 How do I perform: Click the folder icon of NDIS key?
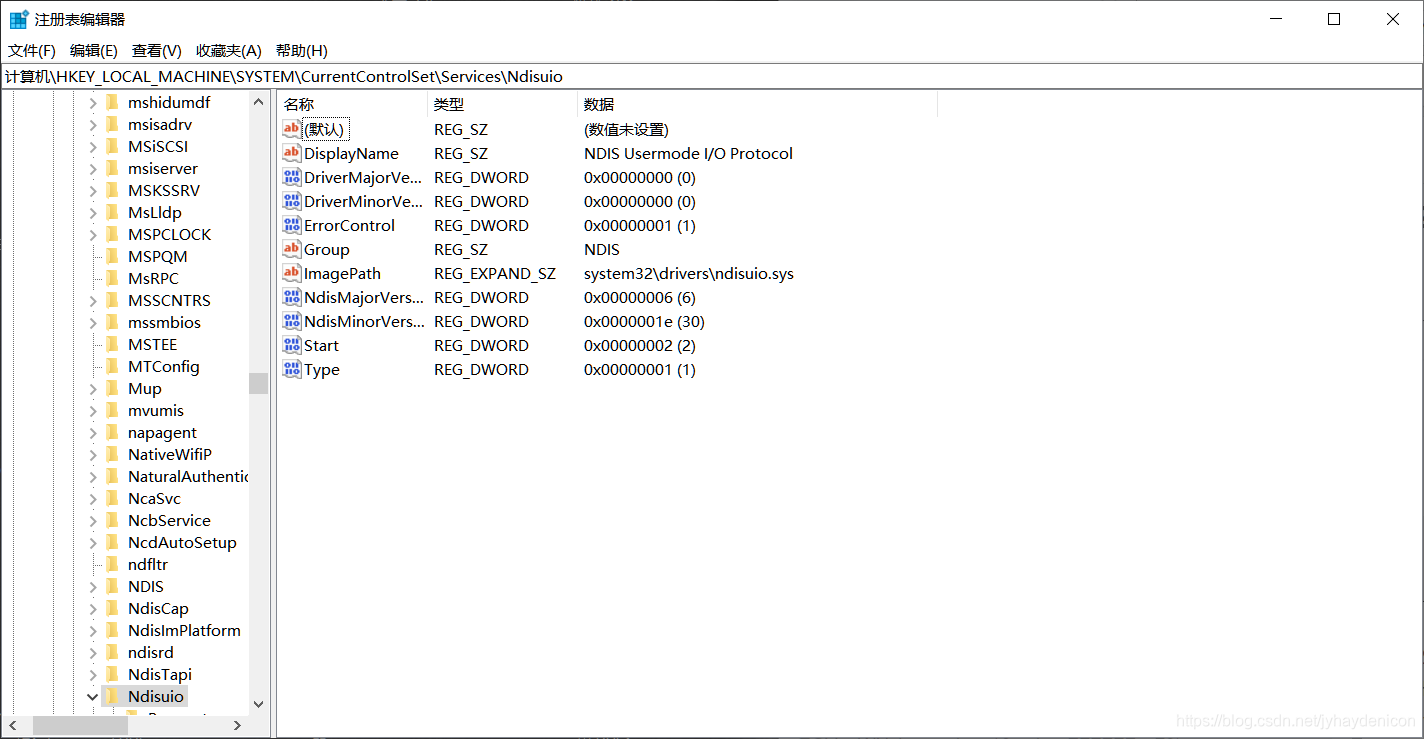[x=112, y=586]
